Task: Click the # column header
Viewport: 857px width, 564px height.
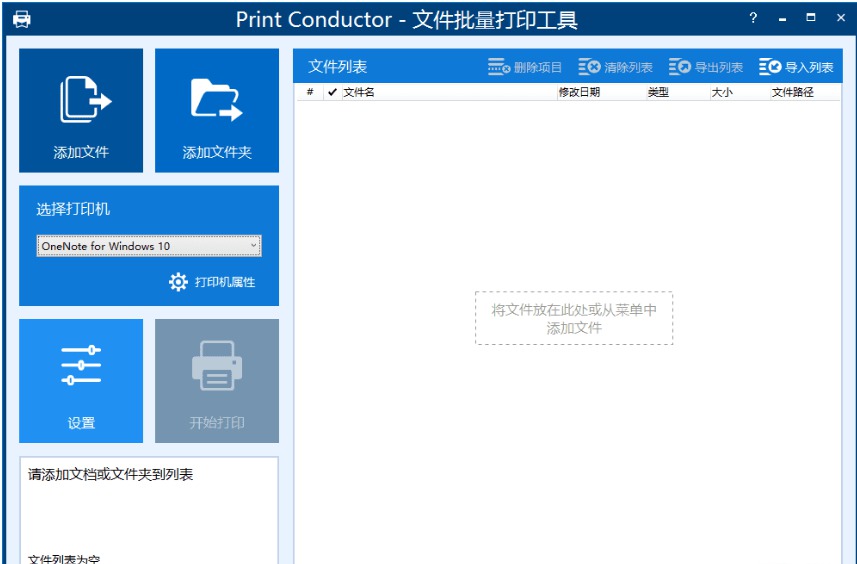Action: pos(310,92)
